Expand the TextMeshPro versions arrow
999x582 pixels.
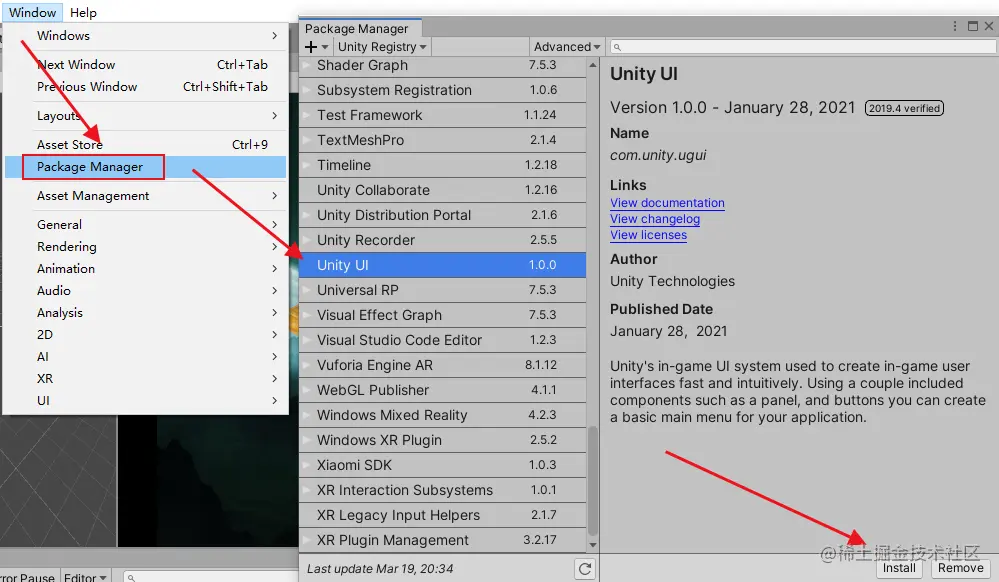click(x=307, y=140)
